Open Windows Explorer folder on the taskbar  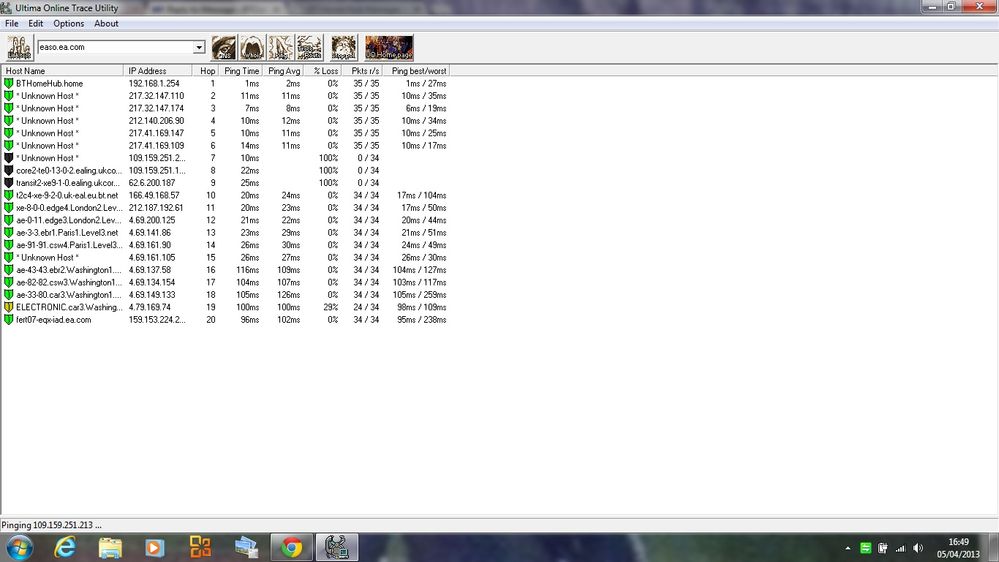(x=110, y=547)
